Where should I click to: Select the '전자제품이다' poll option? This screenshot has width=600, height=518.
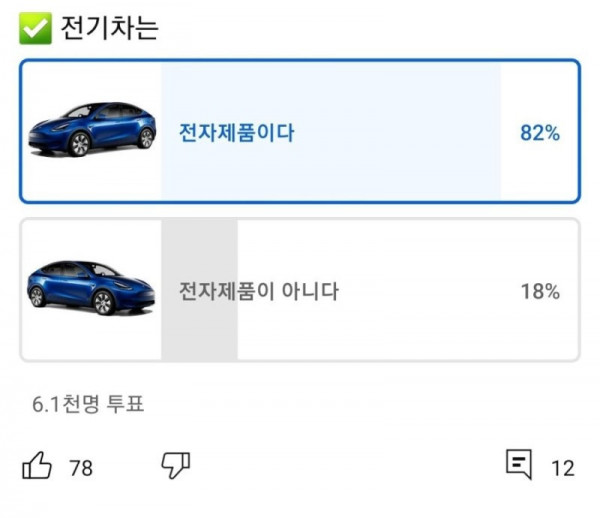tap(236, 132)
